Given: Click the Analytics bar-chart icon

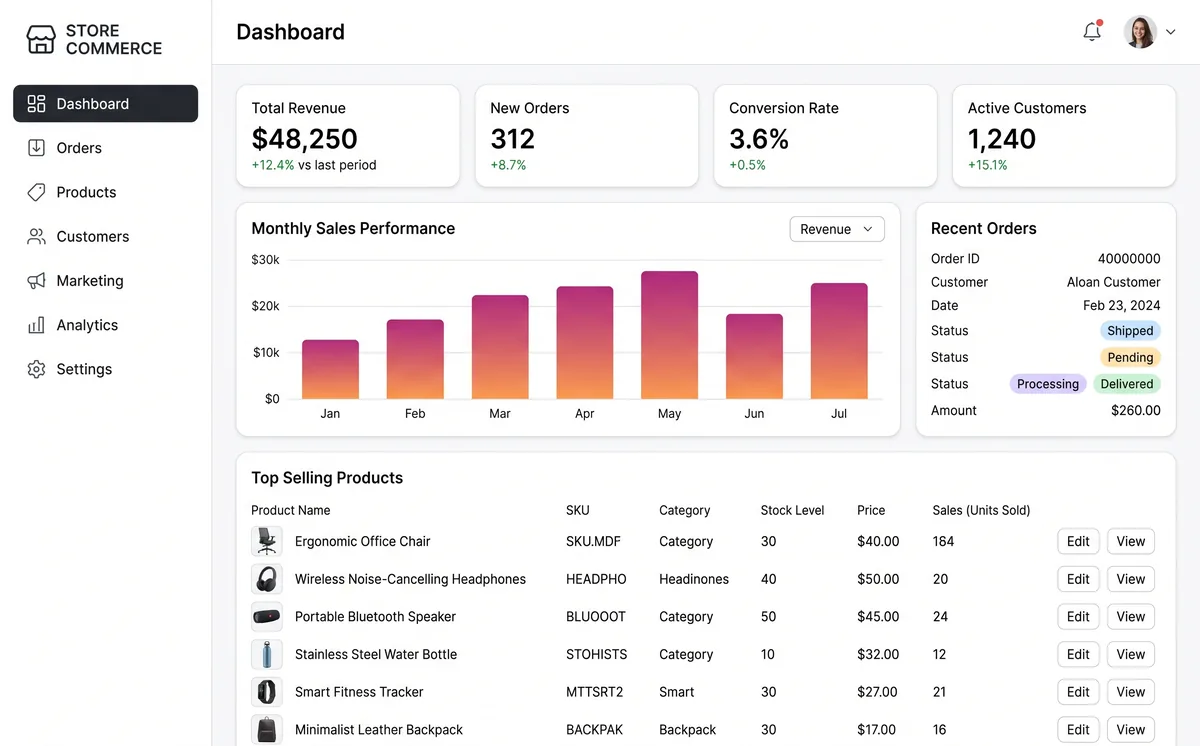Looking at the screenshot, I should pos(37,325).
